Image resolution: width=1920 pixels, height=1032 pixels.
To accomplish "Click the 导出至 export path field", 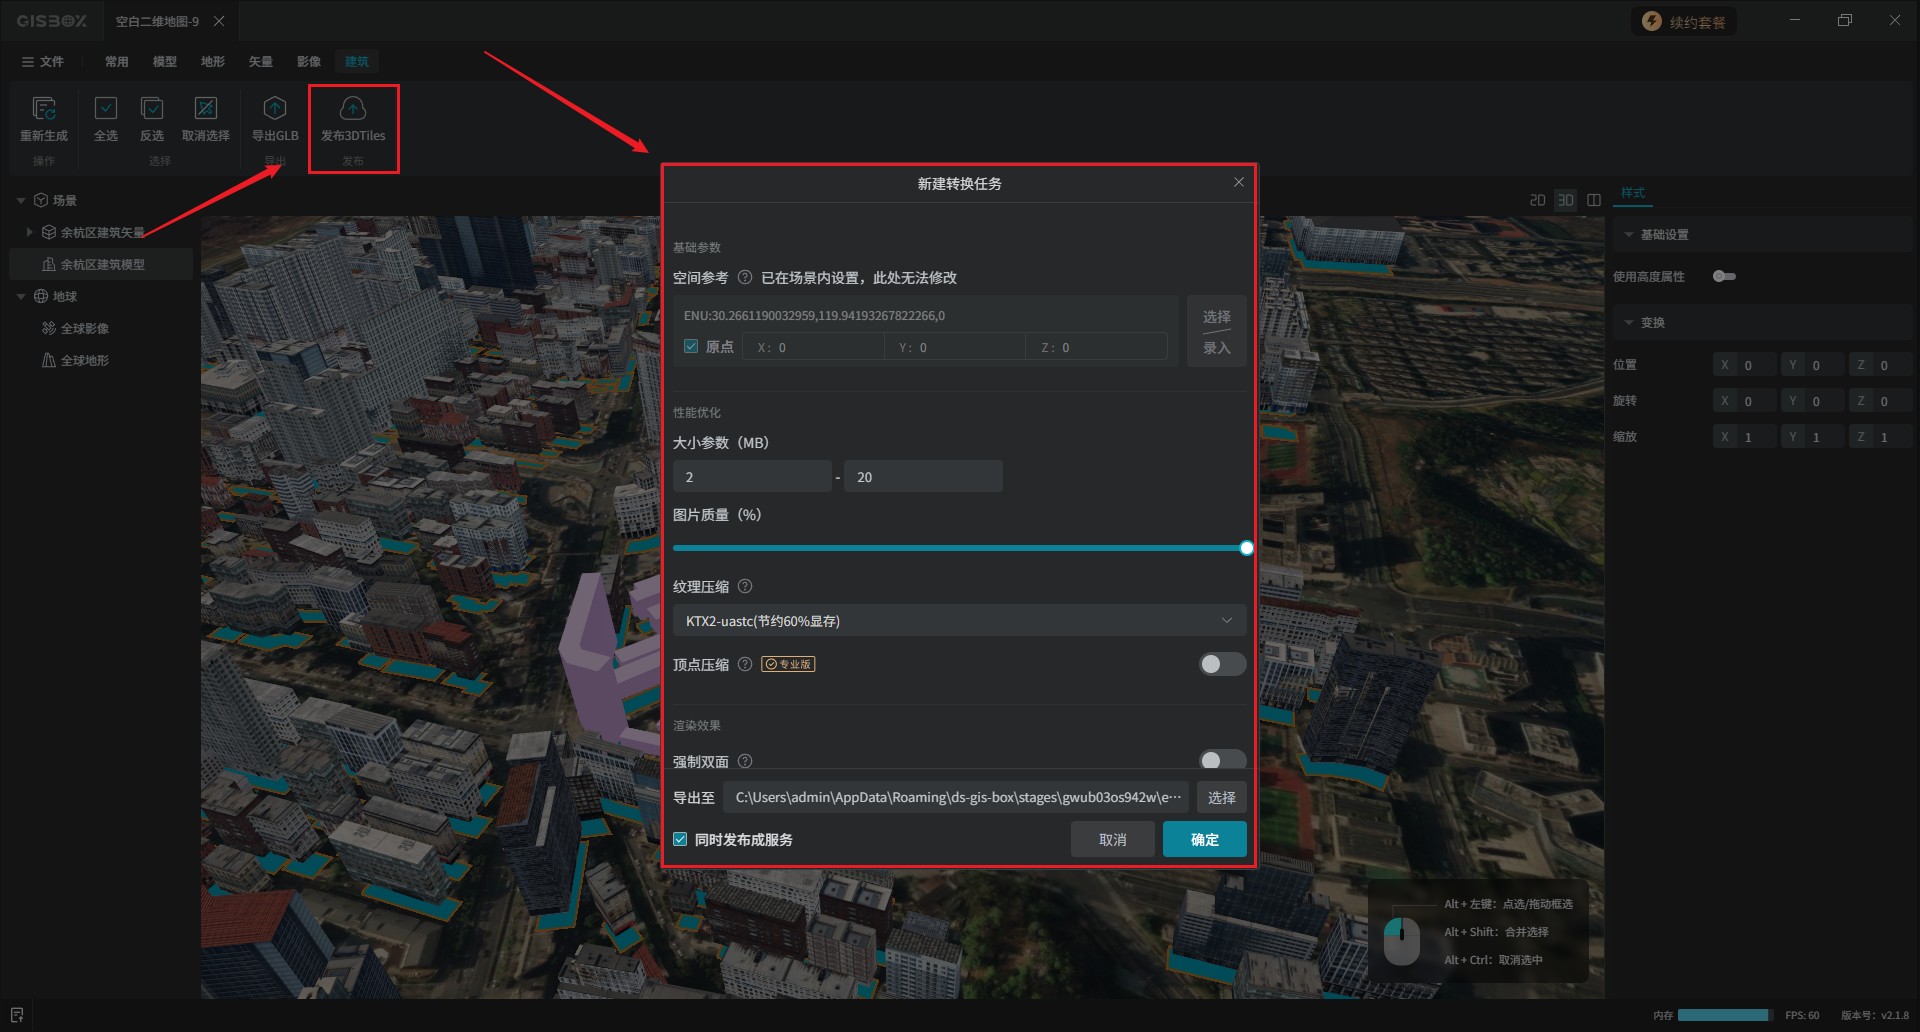I will tap(956, 798).
